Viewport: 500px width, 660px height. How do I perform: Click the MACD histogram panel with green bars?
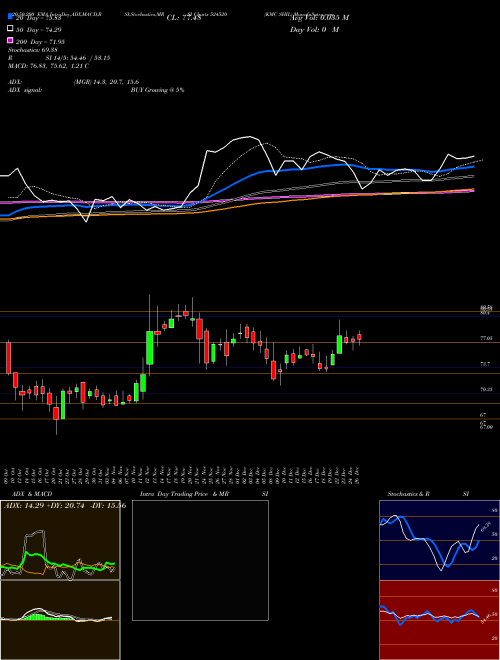(x=60, y=620)
